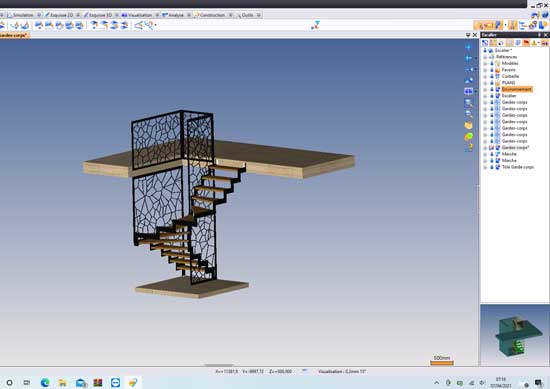Image resolution: width=550 pixels, height=389 pixels.
Task: Switch to the Analyse tab
Action: click(x=173, y=15)
